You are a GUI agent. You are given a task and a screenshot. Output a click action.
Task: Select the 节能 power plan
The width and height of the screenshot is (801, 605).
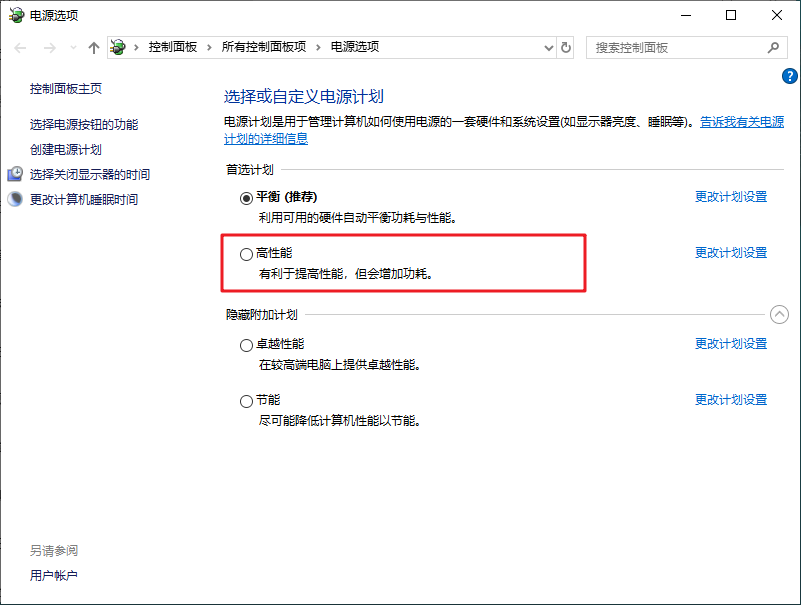[247, 401]
